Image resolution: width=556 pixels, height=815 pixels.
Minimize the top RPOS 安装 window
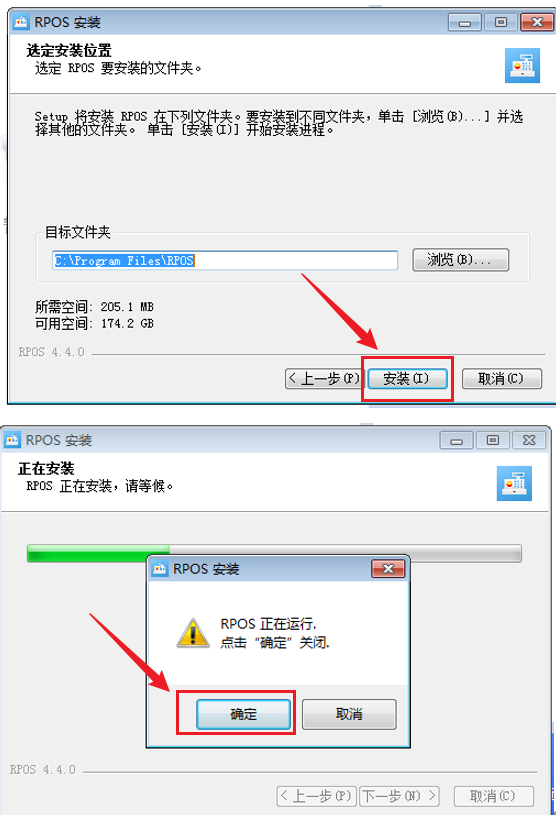465,22
